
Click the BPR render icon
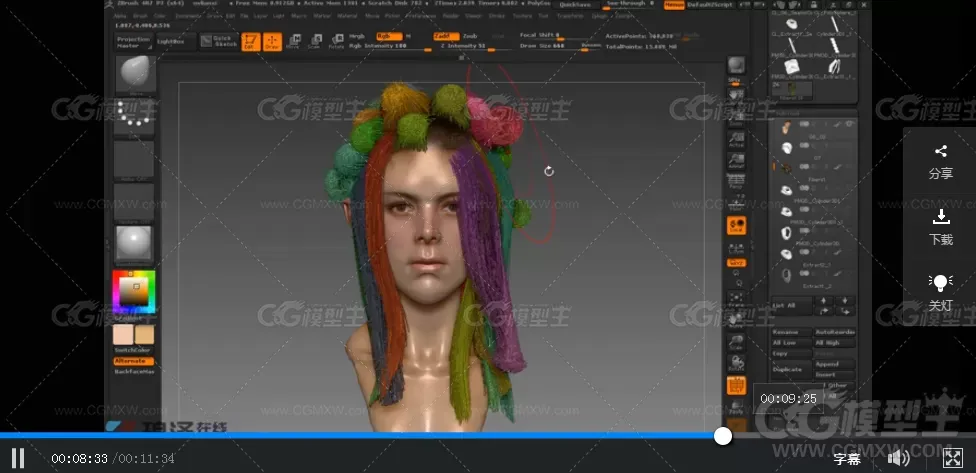[x=736, y=66]
